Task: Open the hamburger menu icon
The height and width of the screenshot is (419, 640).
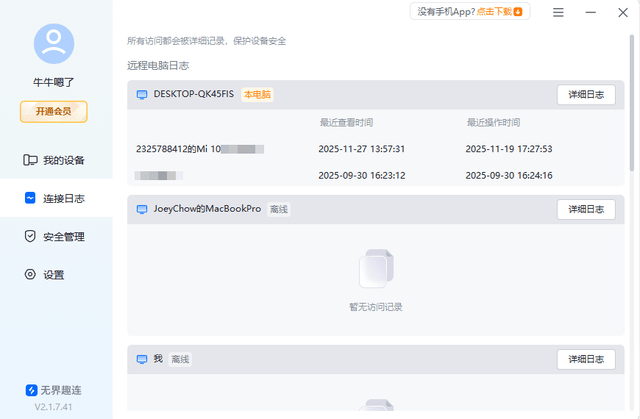Action: (558, 12)
